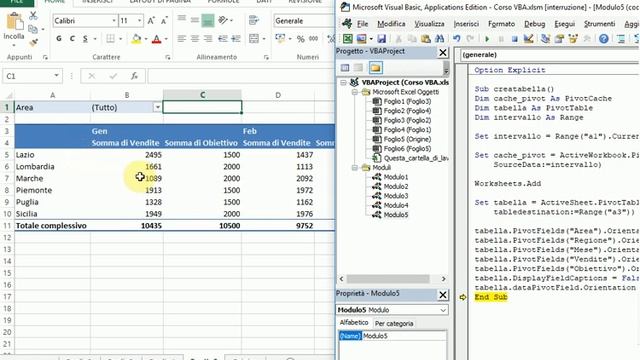Click the Merge and Center icon
Image resolution: width=640 pixels, height=360 pixels.
254,39
